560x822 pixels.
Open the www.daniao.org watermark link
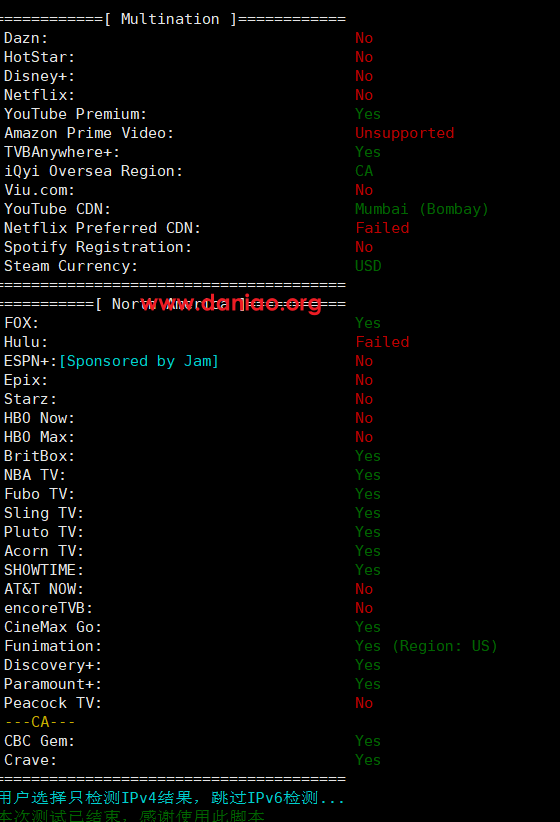click(231, 303)
